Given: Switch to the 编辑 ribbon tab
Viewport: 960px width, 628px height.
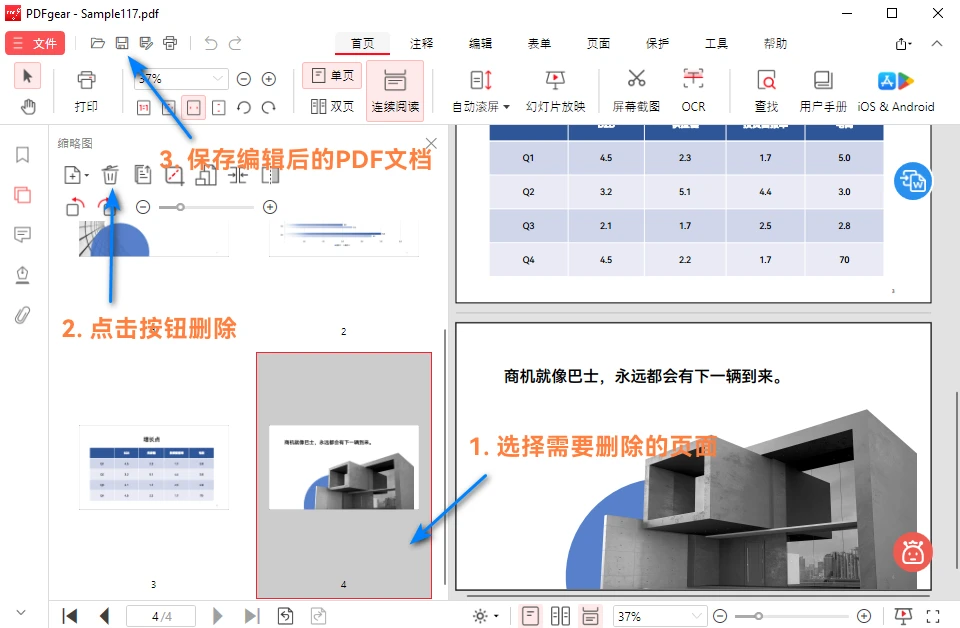Looking at the screenshot, I should click(479, 43).
